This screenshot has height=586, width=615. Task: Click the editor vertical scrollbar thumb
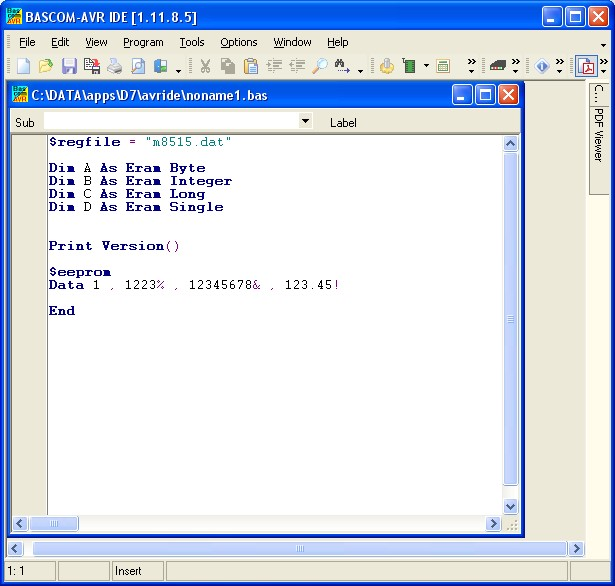[510, 319]
